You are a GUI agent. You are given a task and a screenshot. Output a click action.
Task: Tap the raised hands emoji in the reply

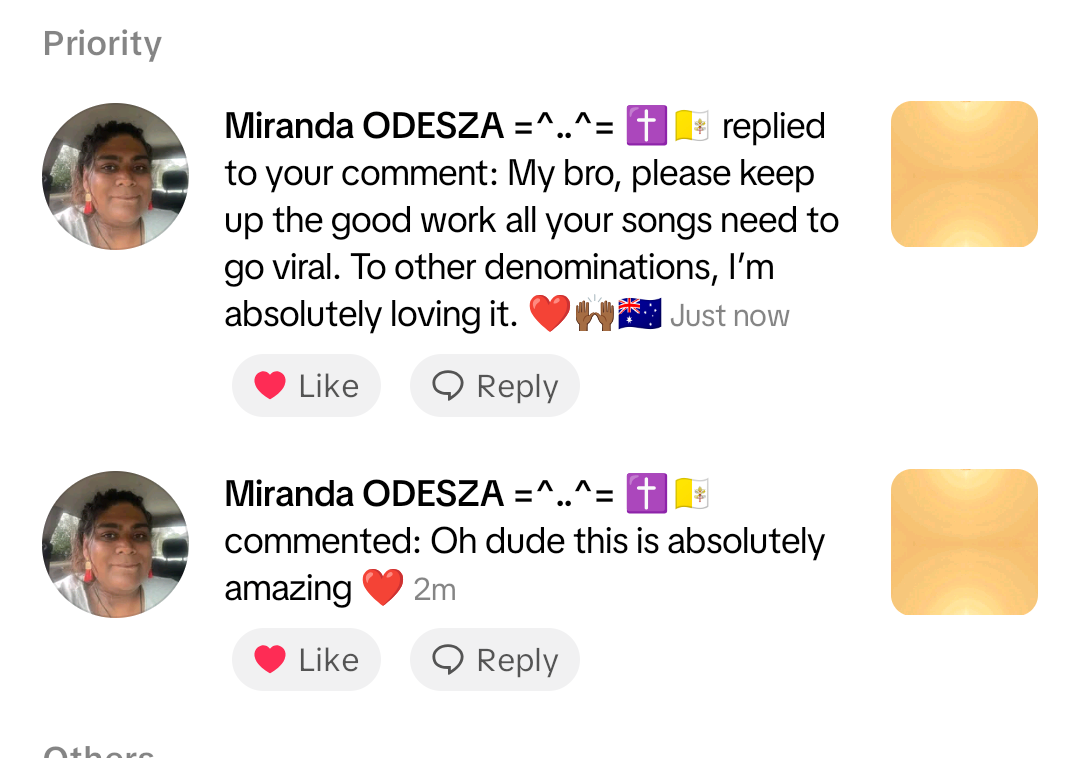595,315
